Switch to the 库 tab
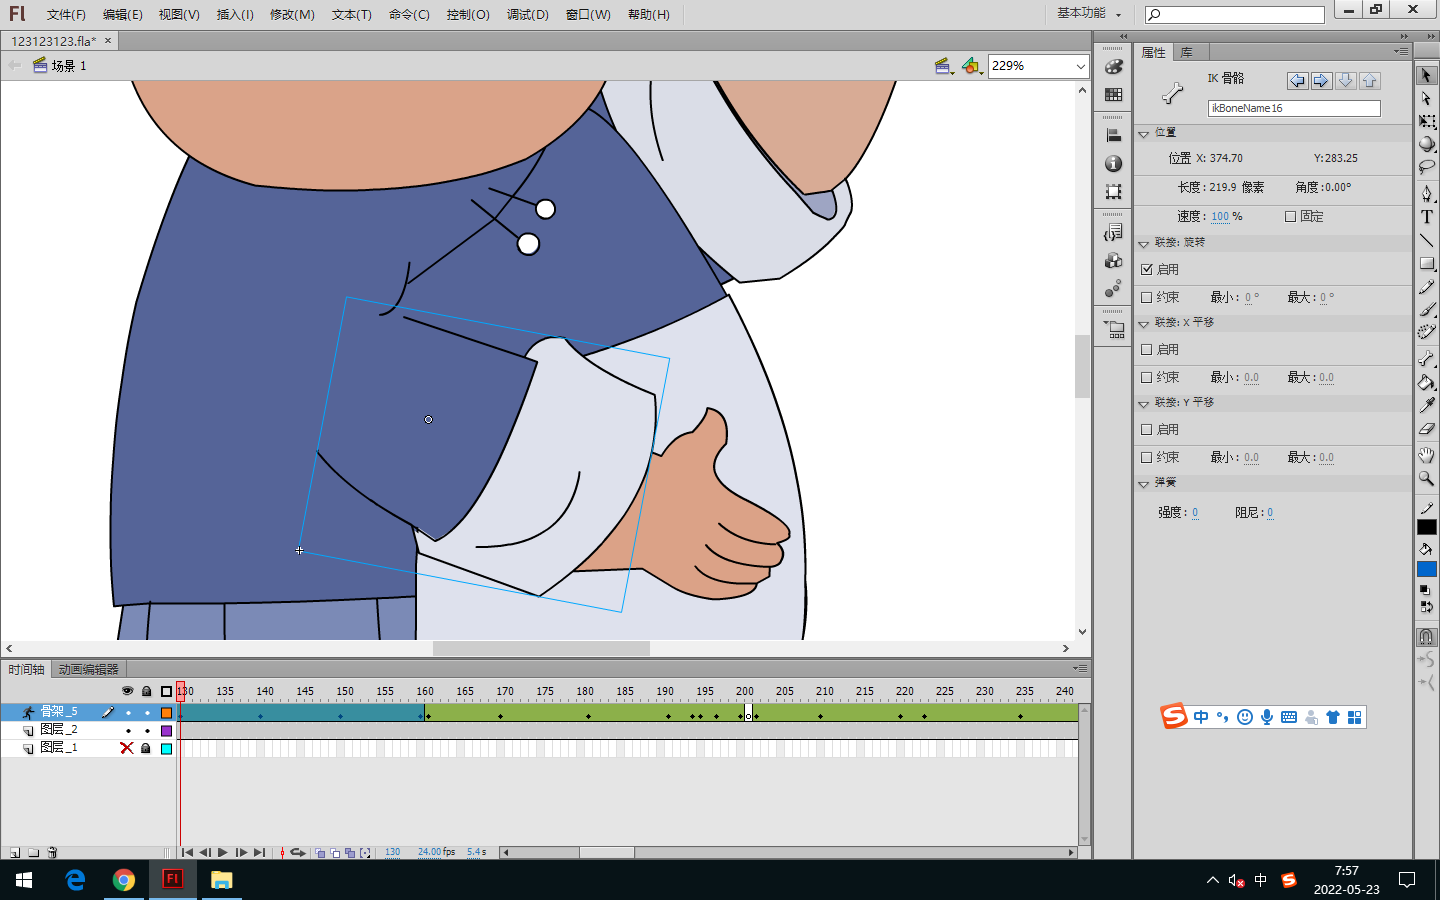 (1186, 52)
